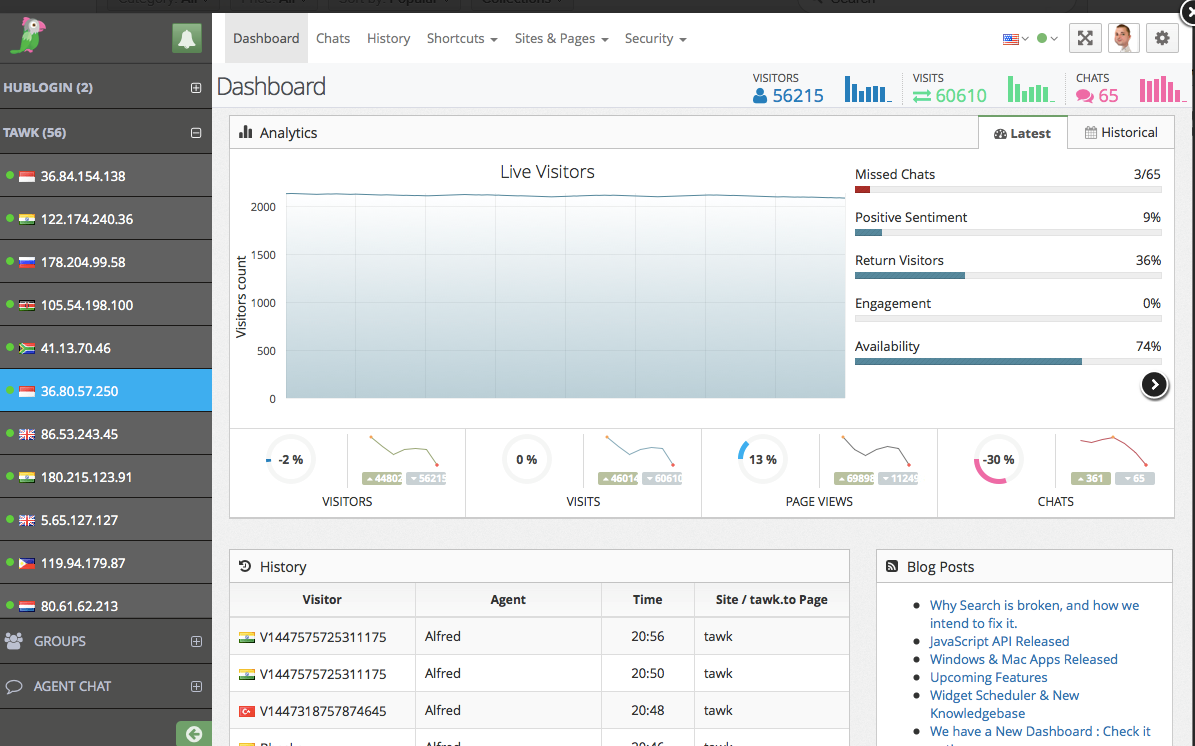The height and width of the screenshot is (746, 1195).
Task: Switch to the Historical tab
Action: [1121, 133]
